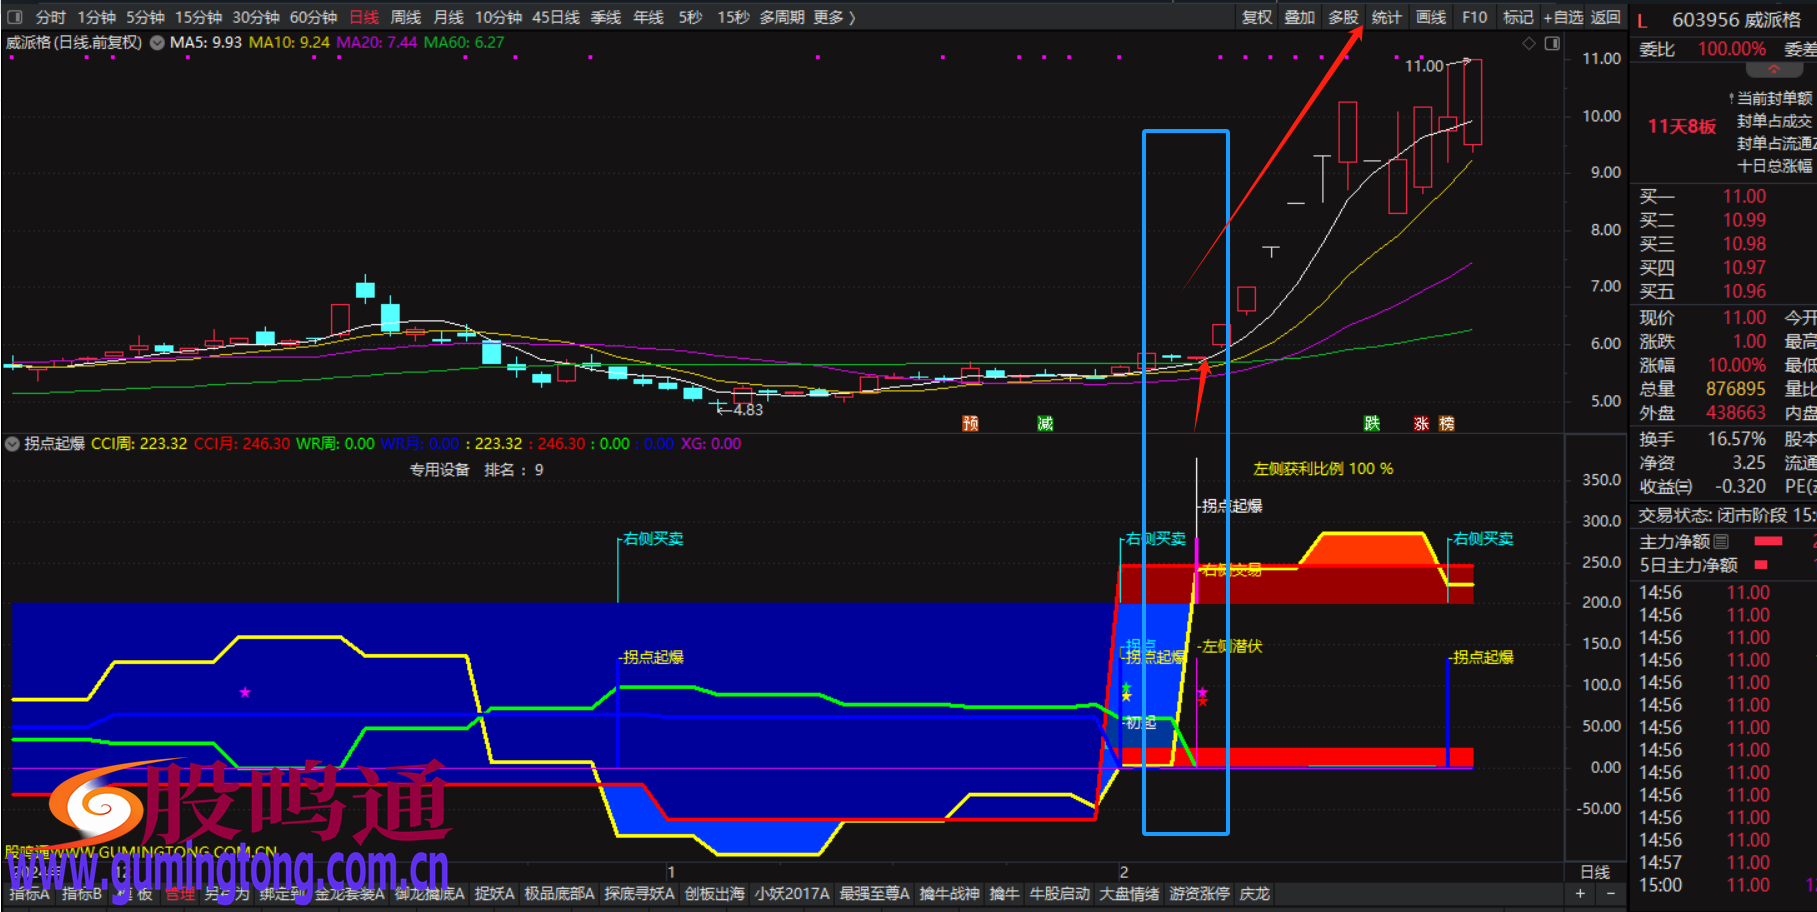This screenshot has width=1817, height=912.
Task: Toggle the right info panel icon
Action: (1552, 43)
